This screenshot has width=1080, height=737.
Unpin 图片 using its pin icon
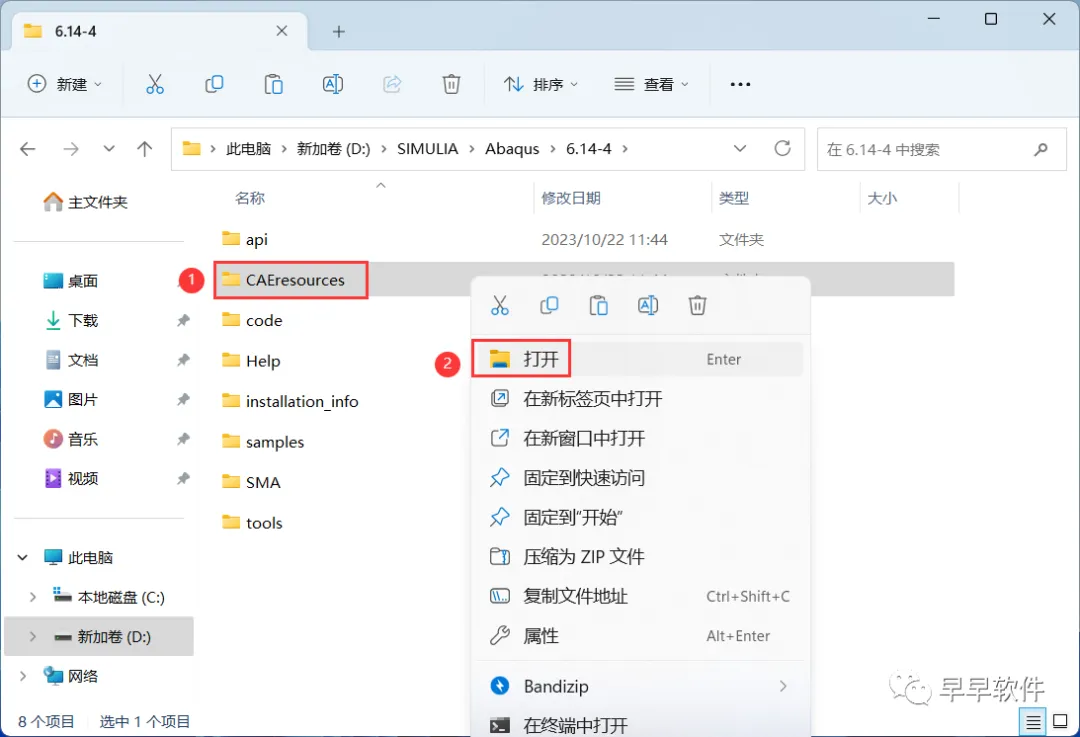[183, 399]
